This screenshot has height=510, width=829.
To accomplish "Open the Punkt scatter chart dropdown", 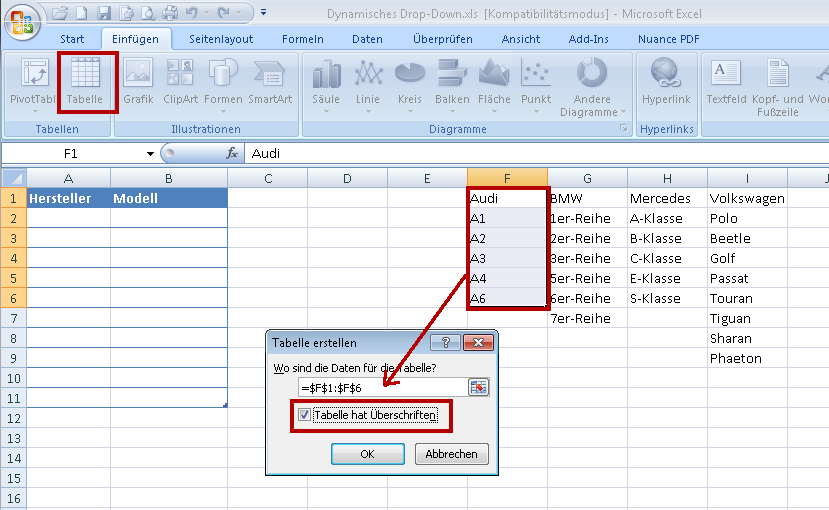I will [536, 112].
